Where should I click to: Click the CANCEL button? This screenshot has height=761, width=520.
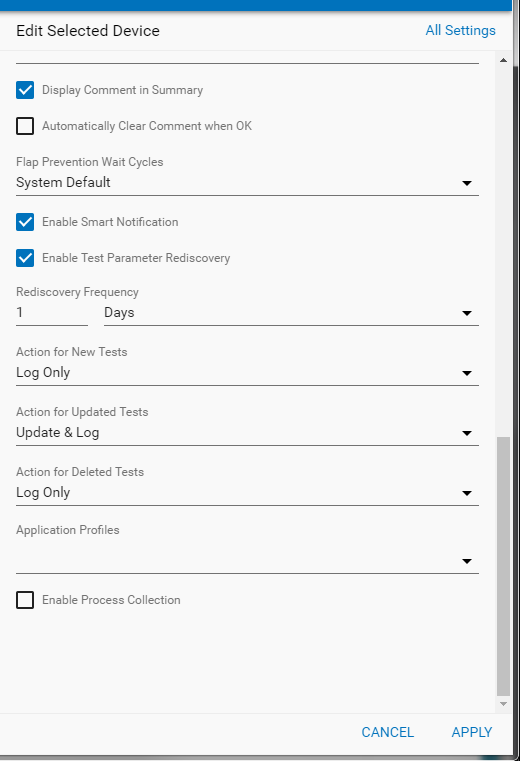pos(387,732)
